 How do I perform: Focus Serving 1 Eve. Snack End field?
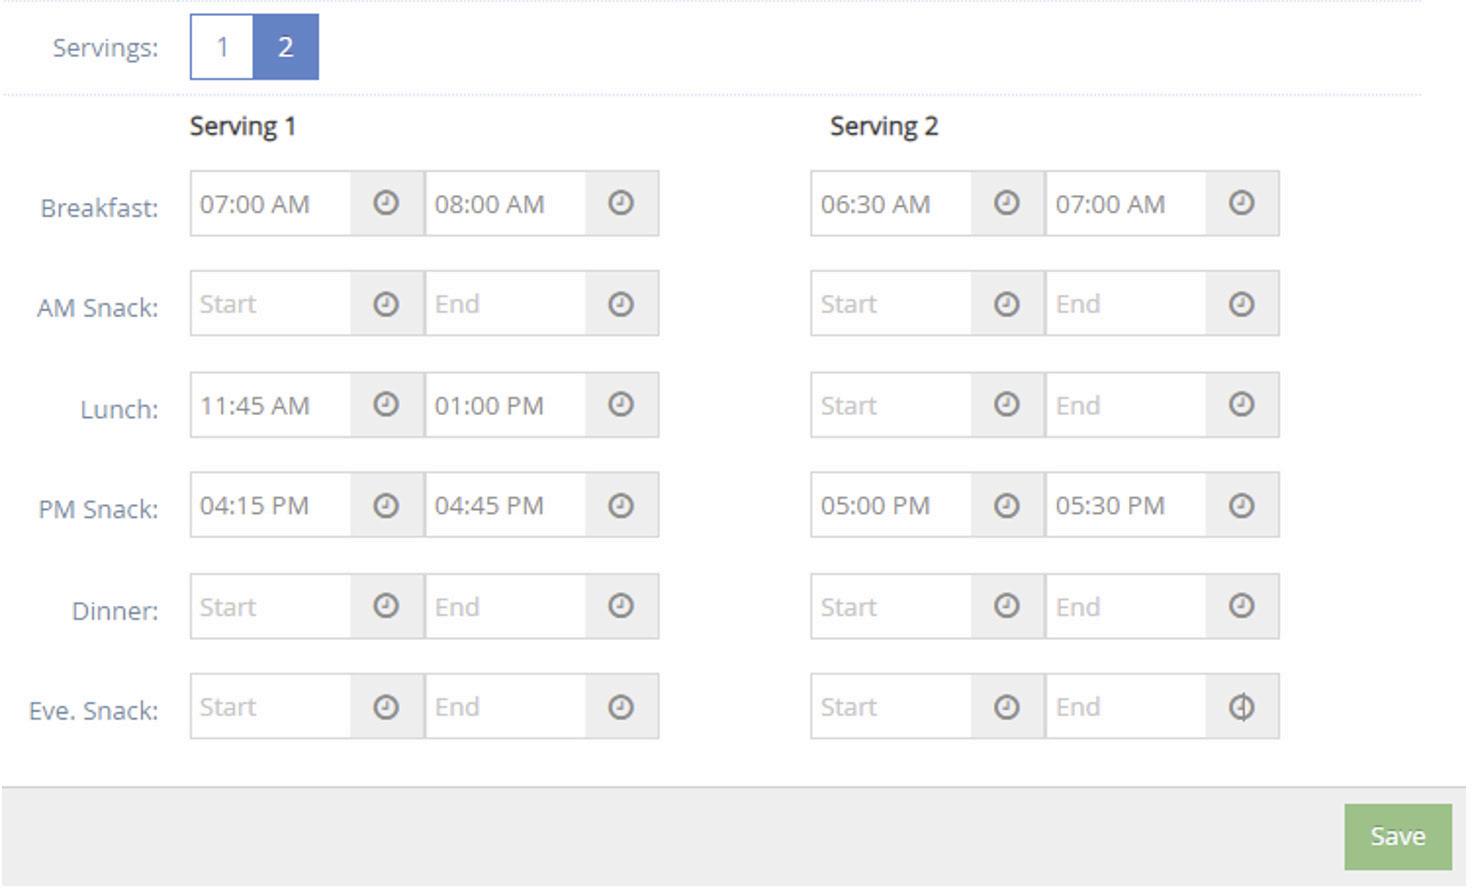506,708
